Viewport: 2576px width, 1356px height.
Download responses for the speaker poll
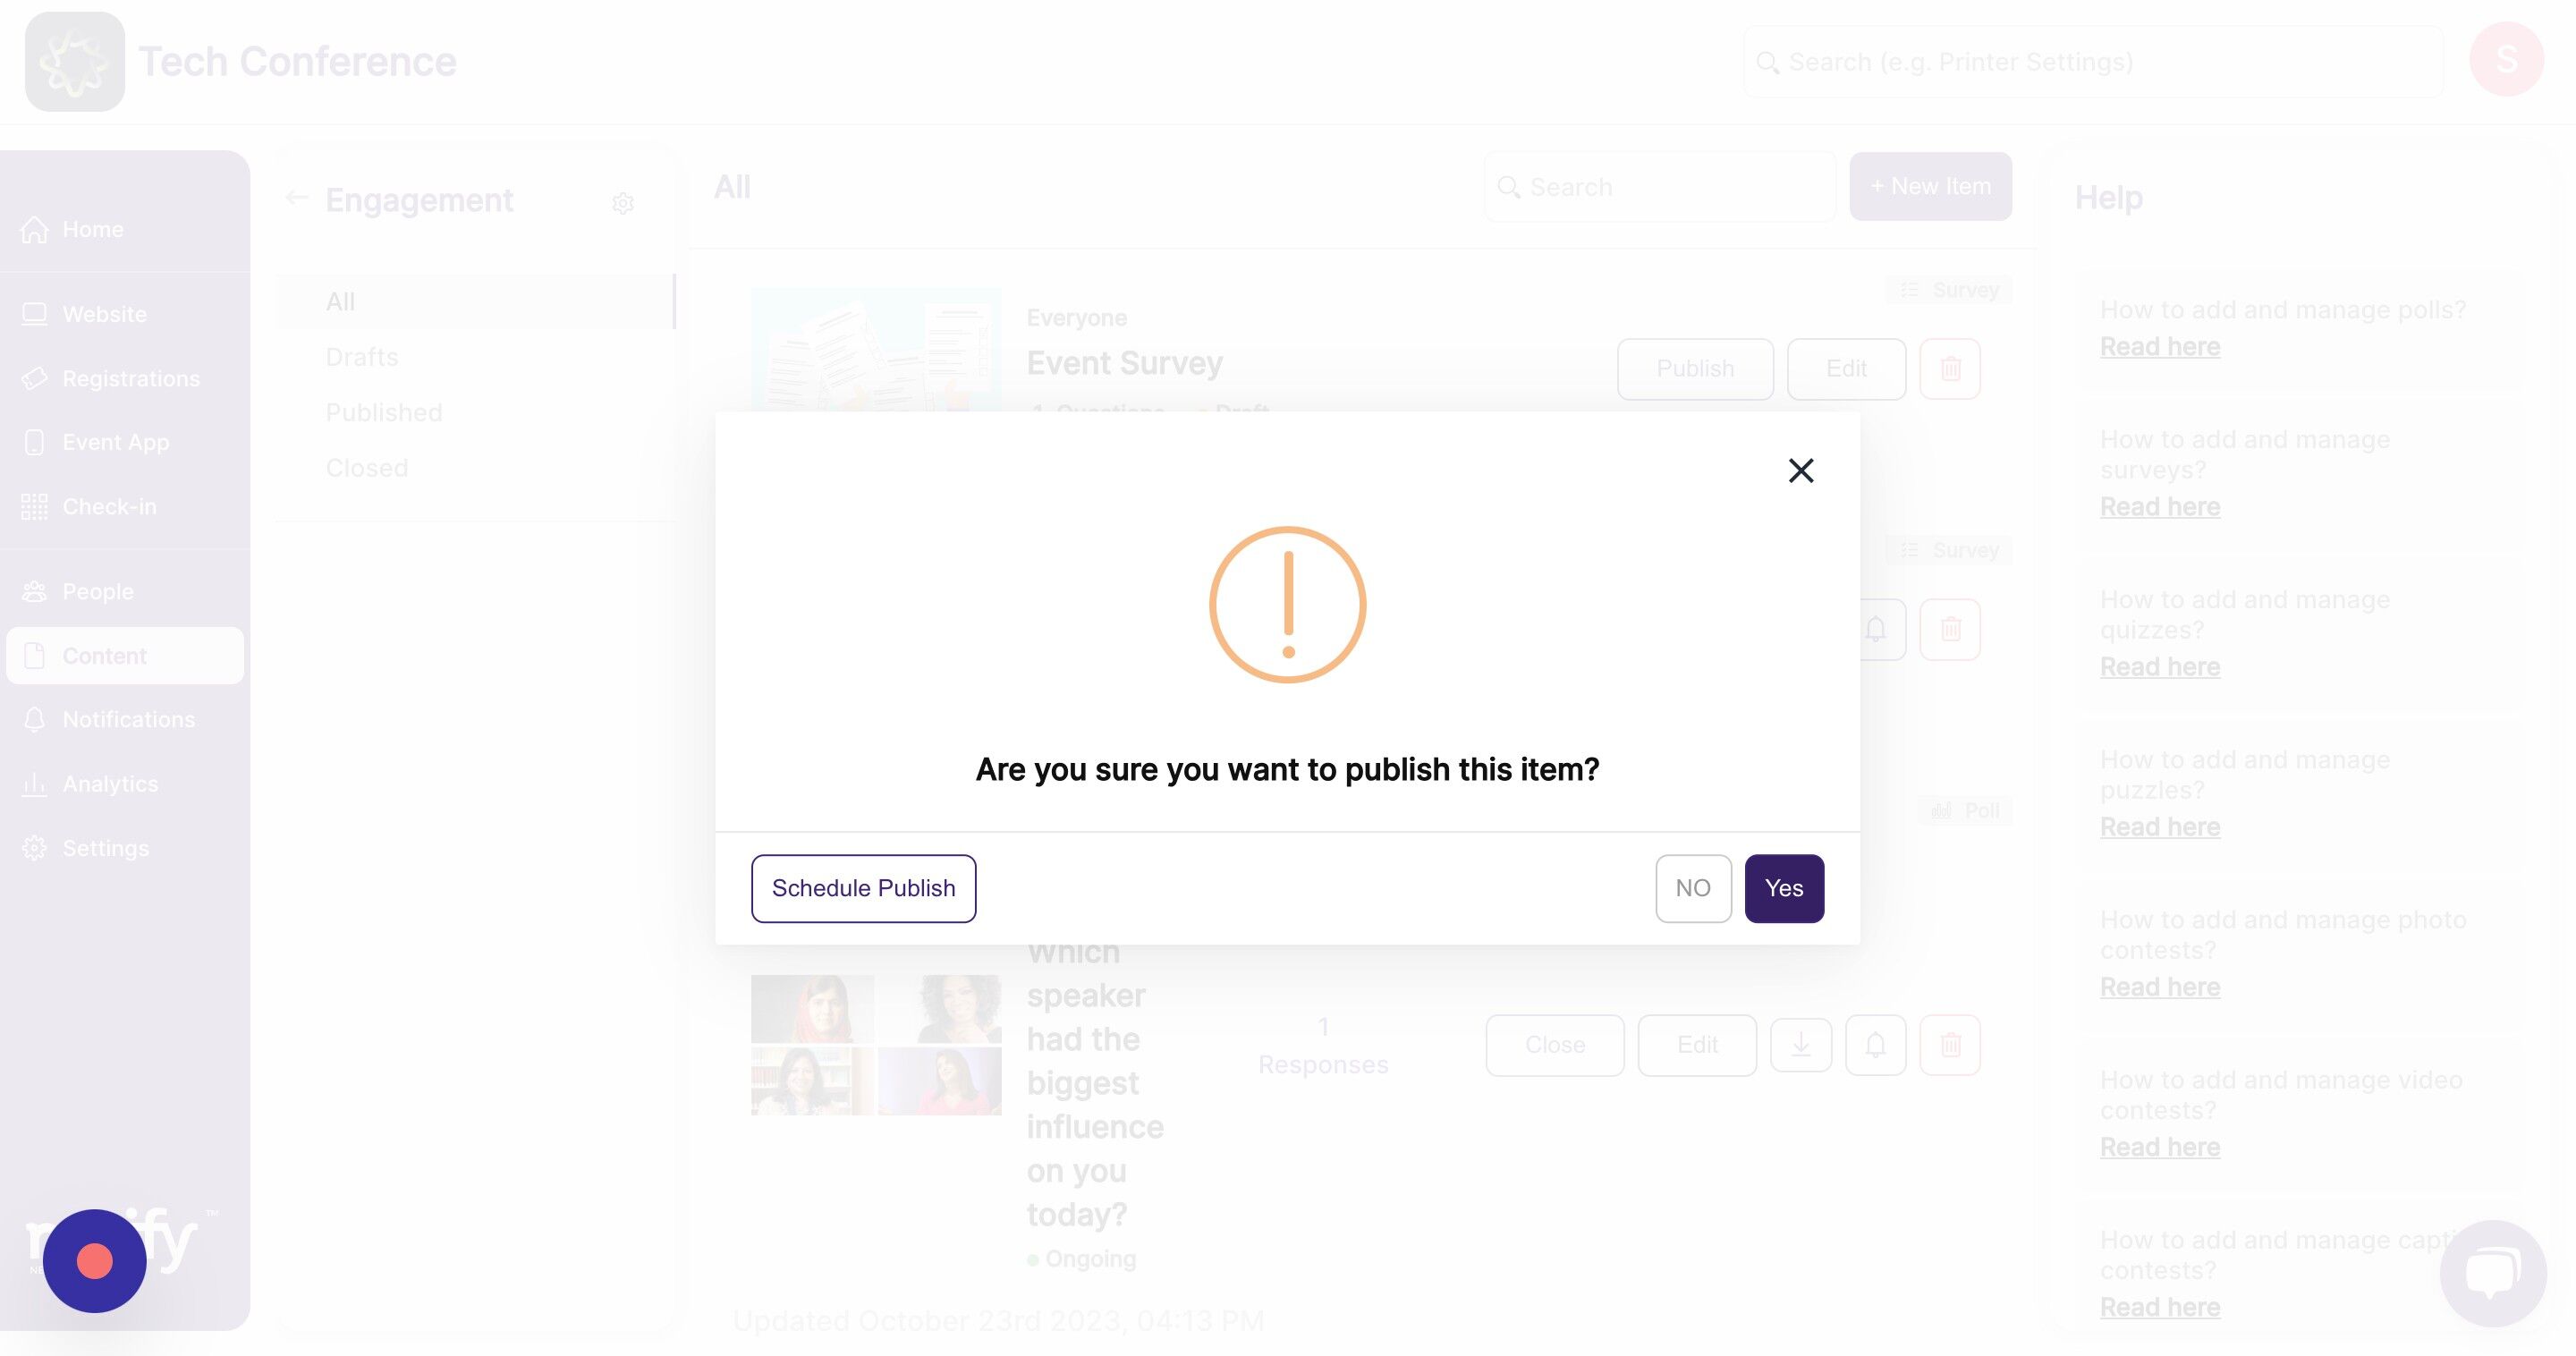tap(1800, 1045)
